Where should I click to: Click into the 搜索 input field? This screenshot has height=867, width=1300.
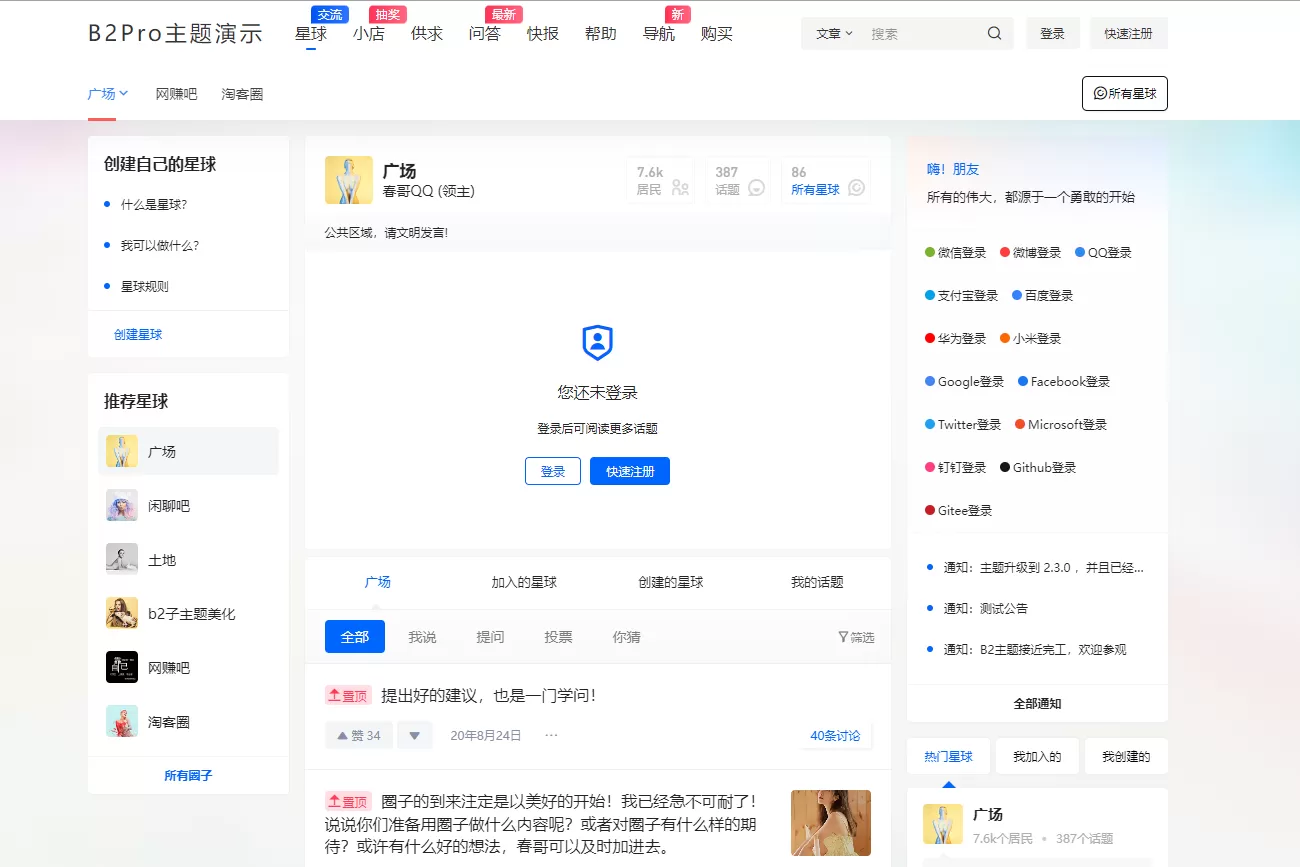920,33
